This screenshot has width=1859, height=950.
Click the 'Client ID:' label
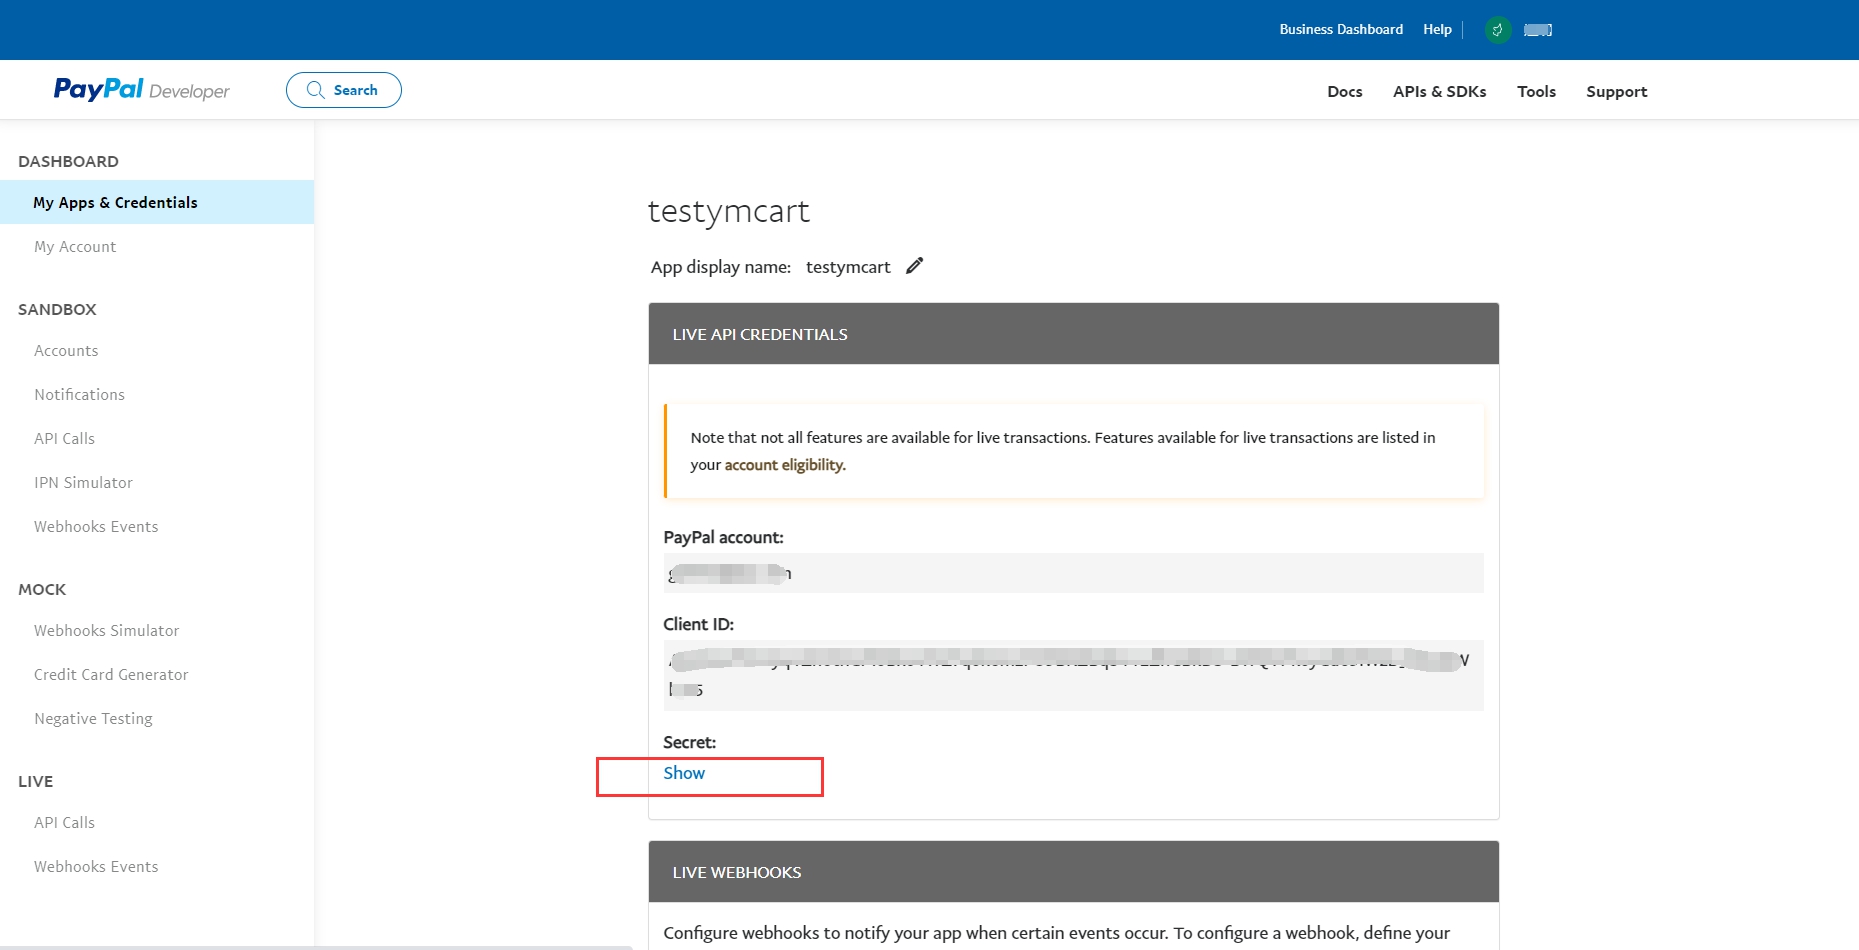pos(698,624)
